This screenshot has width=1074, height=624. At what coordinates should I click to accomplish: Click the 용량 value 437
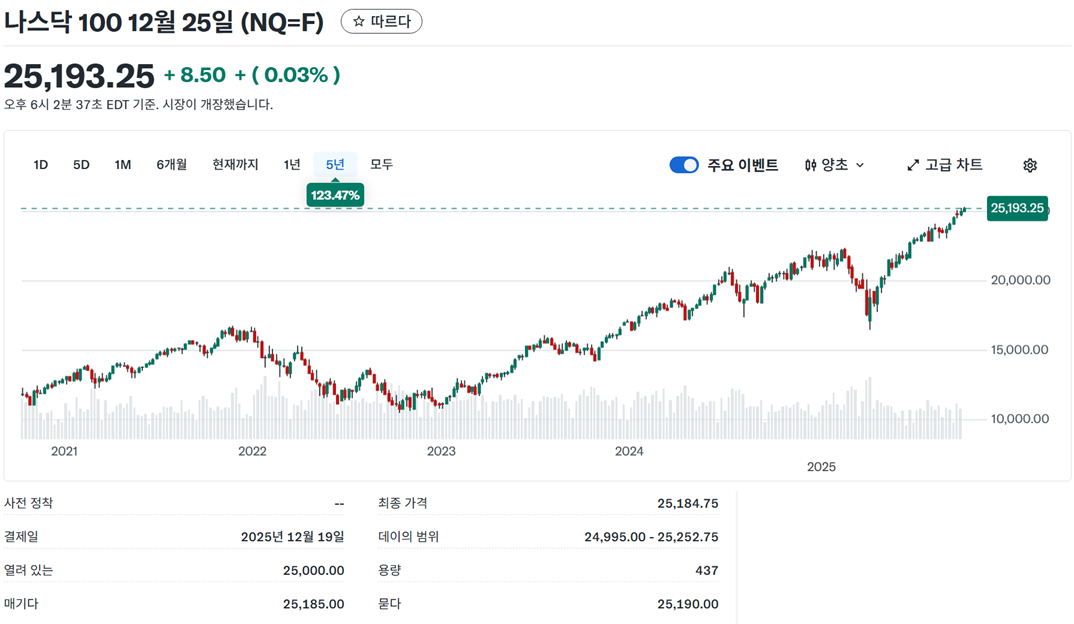(707, 571)
